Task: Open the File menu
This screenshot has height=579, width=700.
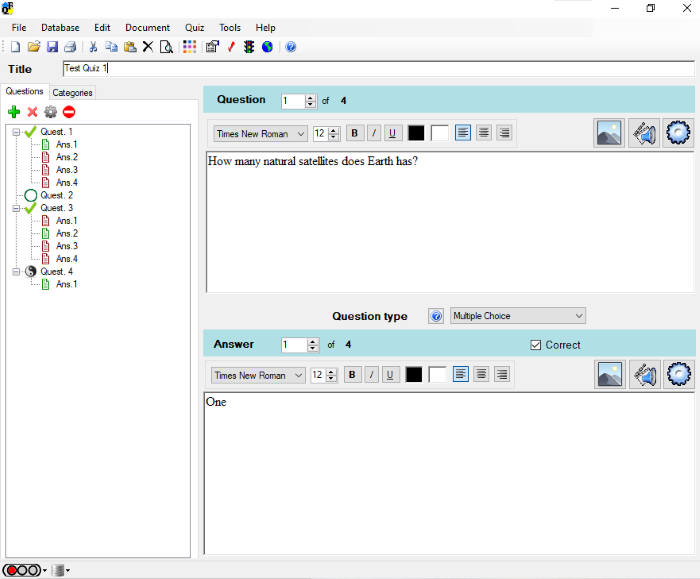Action: (x=19, y=28)
